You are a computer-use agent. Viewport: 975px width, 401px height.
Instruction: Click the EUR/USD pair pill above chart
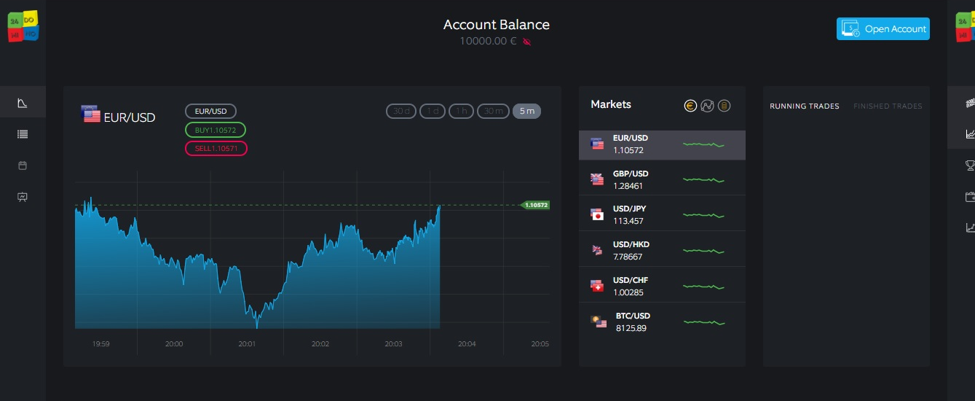tap(210, 111)
